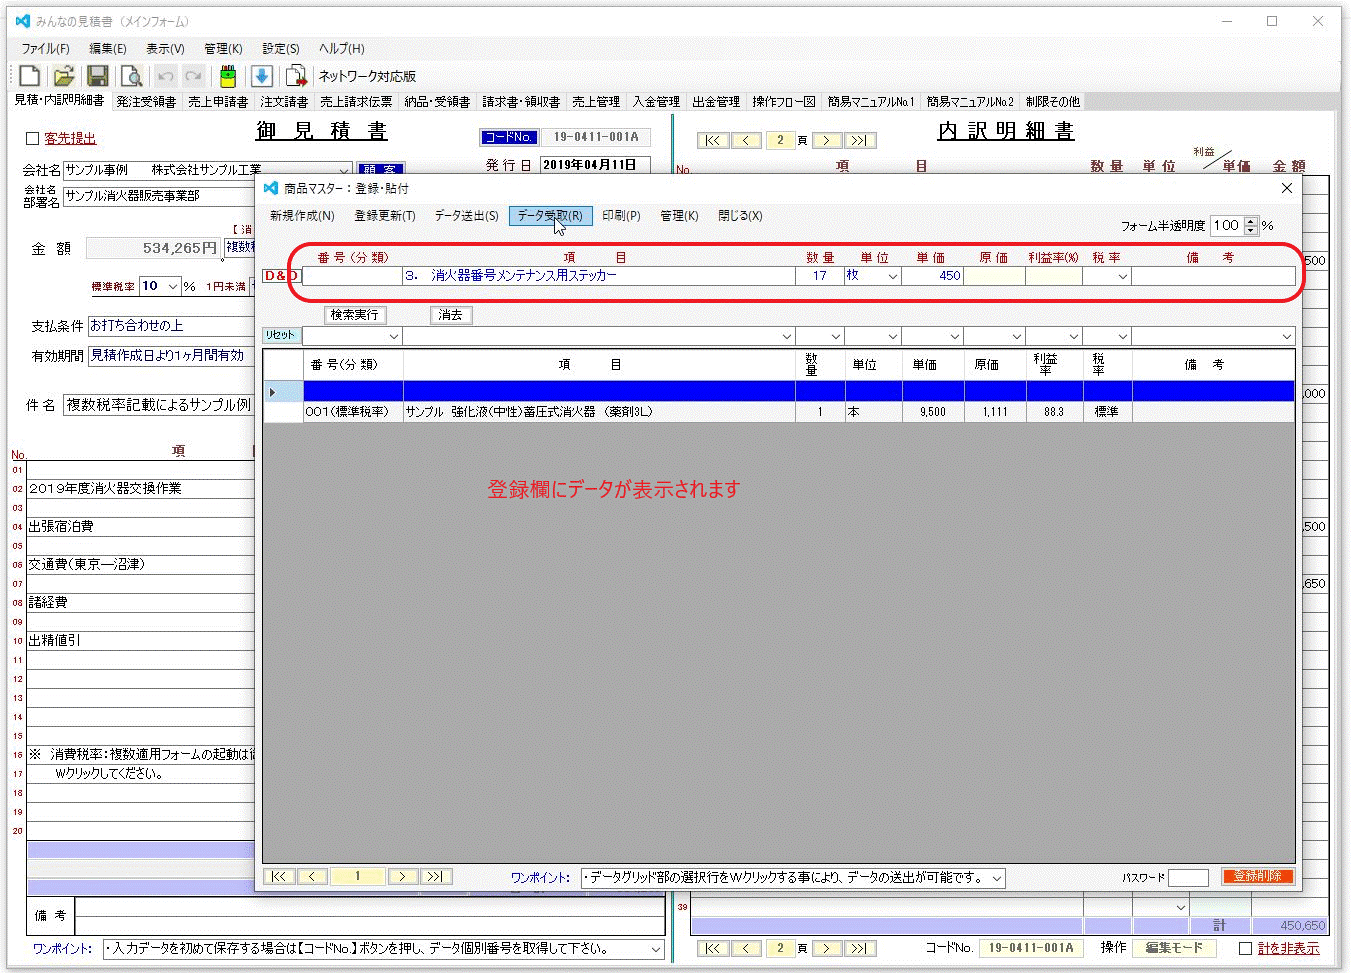Click the Print preview magnifier icon
Image resolution: width=1351 pixels, height=973 pixels.
131,76
